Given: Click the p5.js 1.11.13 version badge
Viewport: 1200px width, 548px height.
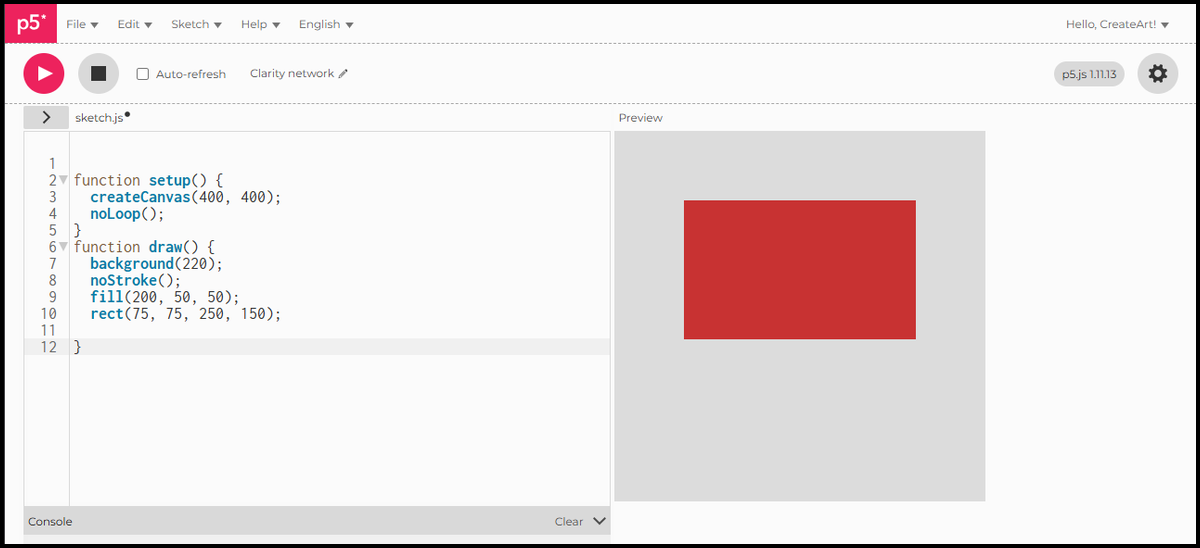Looking at the screenshot, I should [x=1090, y=74].
